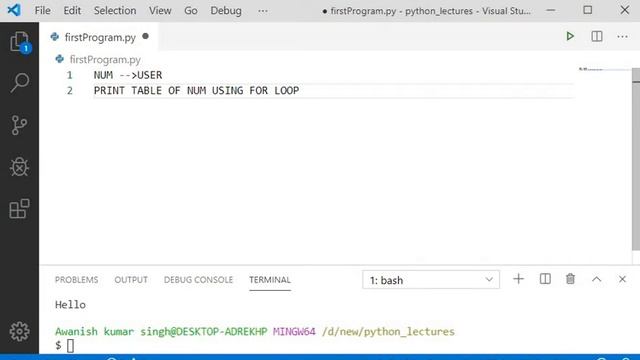640x360 pixels.
Task: Click line 1 text NUM -->USER
Action: pyautogui.click(x=128, y=75)
